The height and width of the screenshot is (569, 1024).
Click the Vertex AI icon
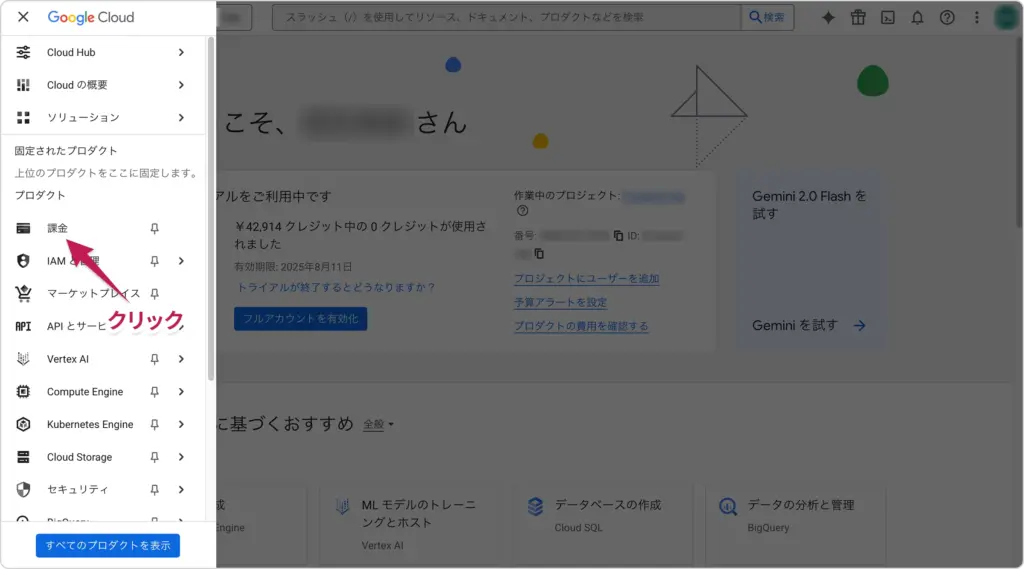(x=23, y=359)
